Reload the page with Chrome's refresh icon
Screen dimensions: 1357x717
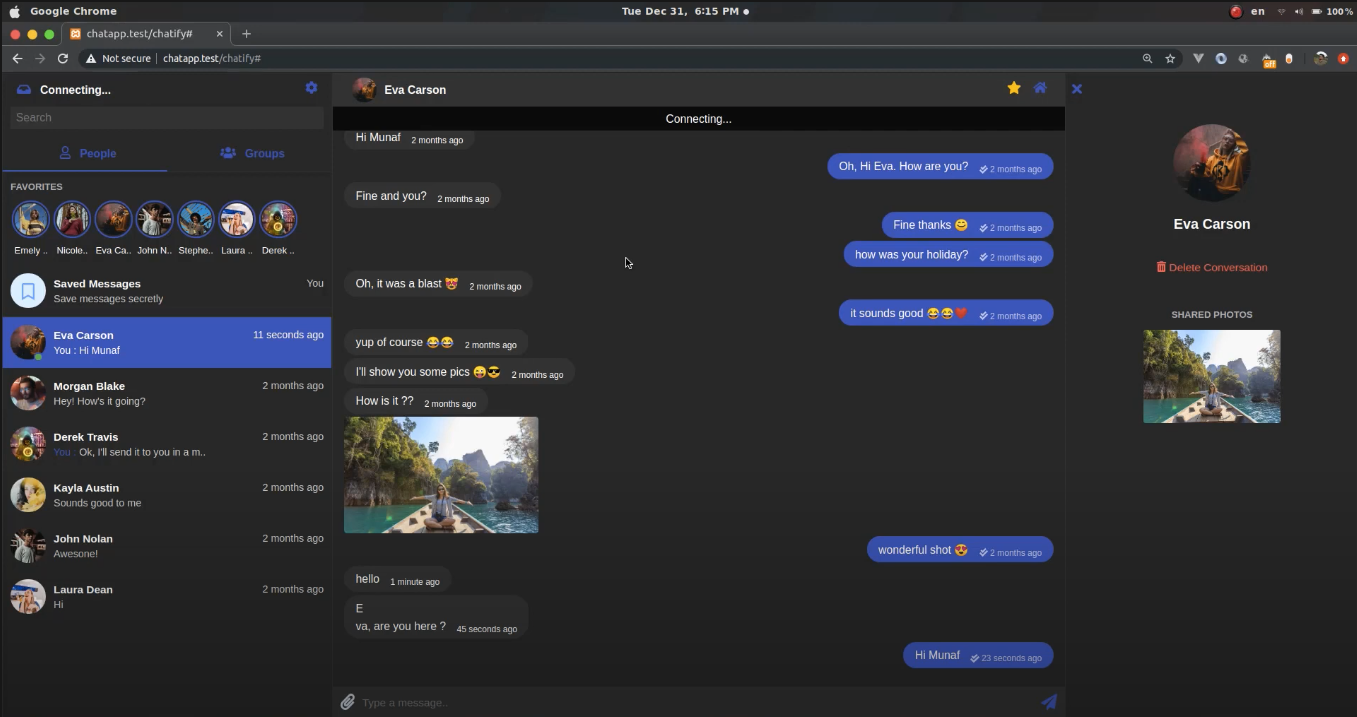62,58
